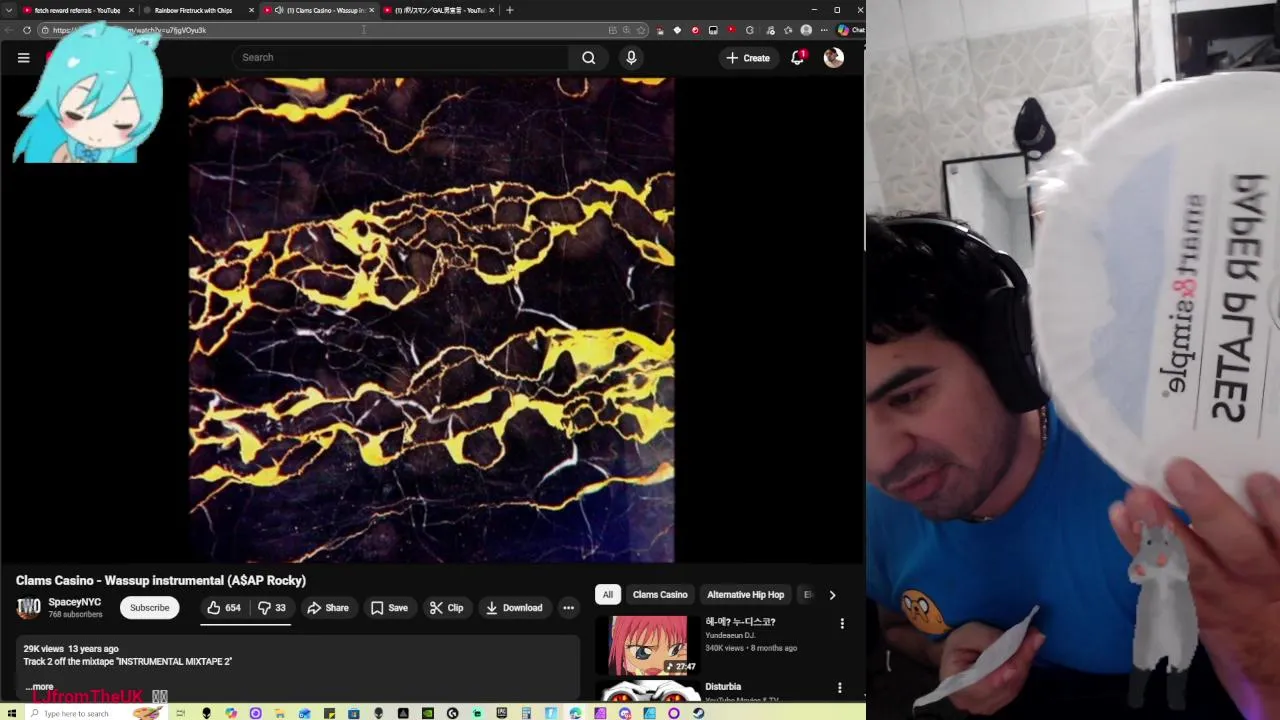This screenshot has height=720, width=1280.
Task: Like the video with 654 likes
Action: click(225, 608)
